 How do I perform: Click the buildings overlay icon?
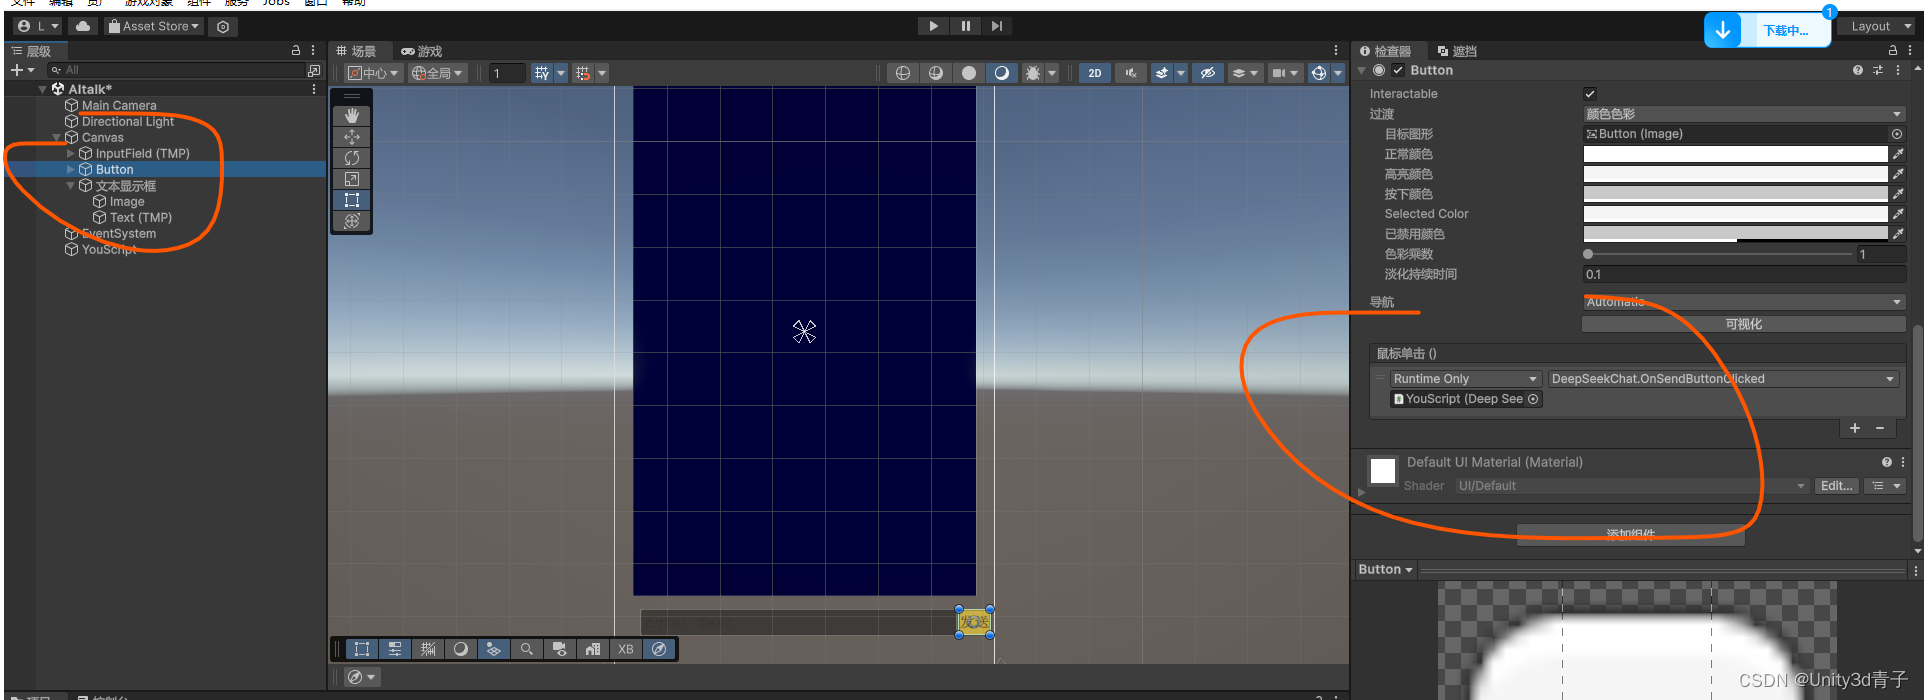click(592, 649)
